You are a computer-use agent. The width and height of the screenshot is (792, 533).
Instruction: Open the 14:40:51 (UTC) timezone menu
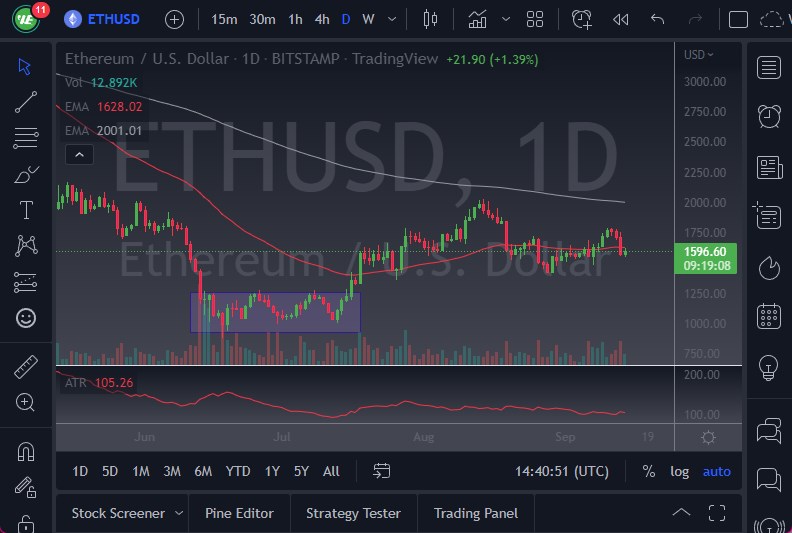(x=562, y=471)
